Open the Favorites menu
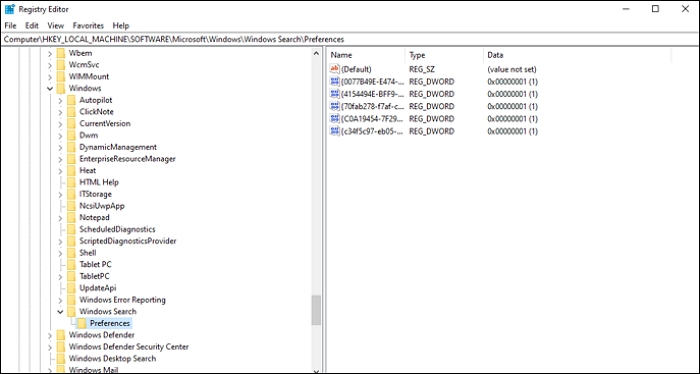 (x=88, y=25)
